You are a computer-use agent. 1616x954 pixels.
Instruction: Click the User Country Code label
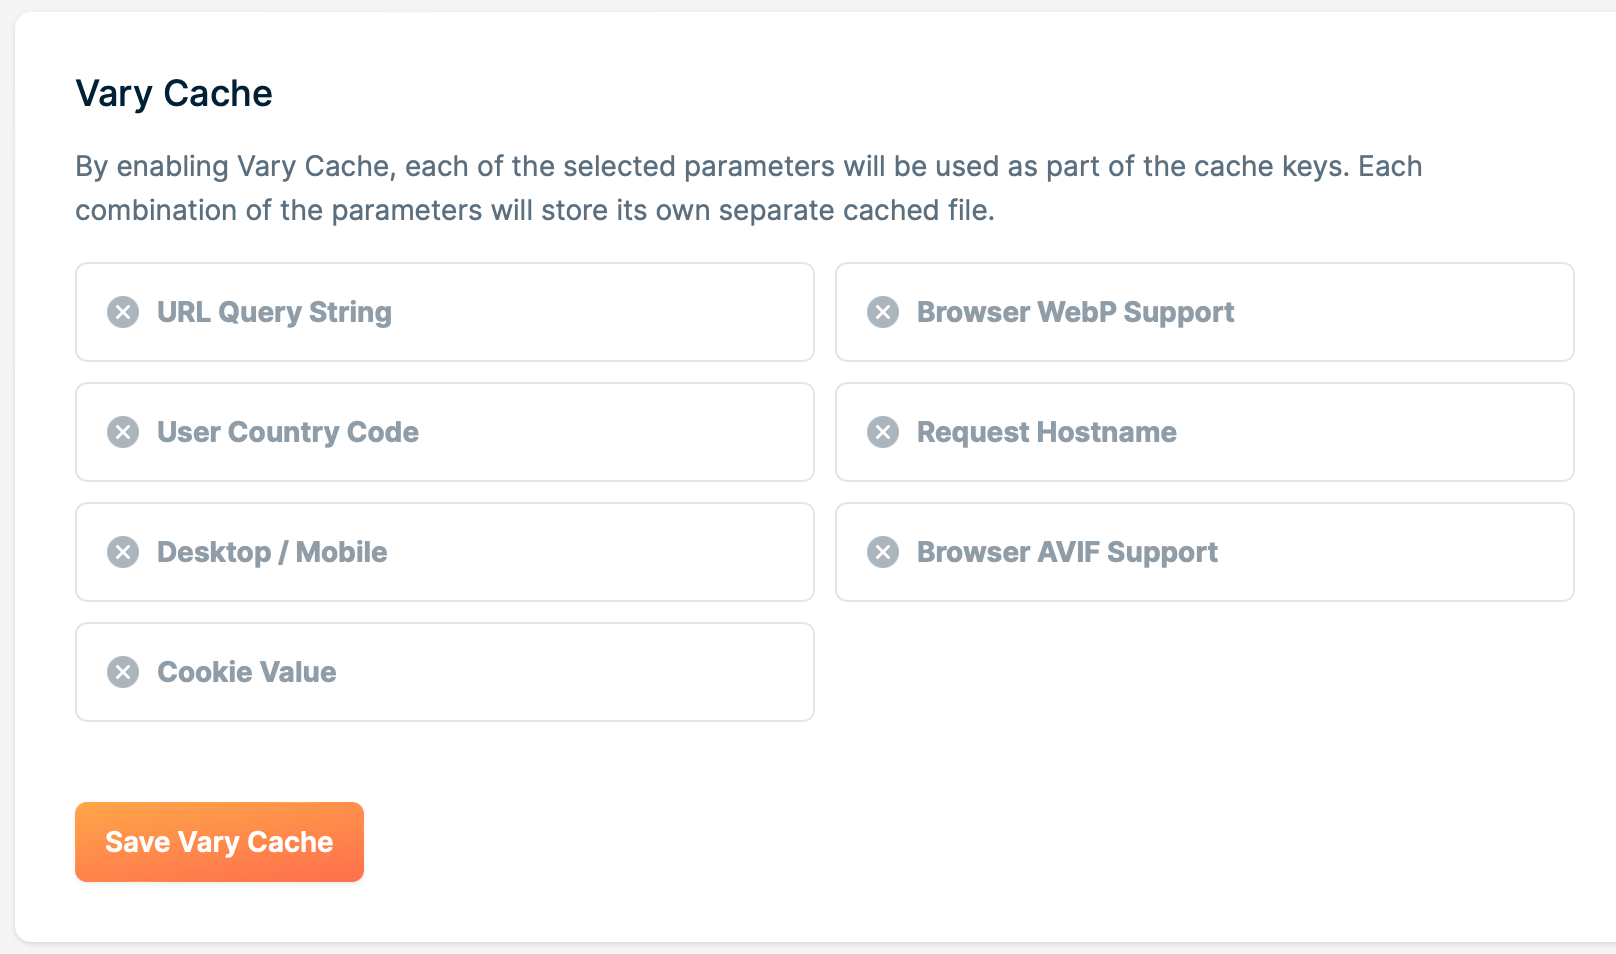pos(287,432)
